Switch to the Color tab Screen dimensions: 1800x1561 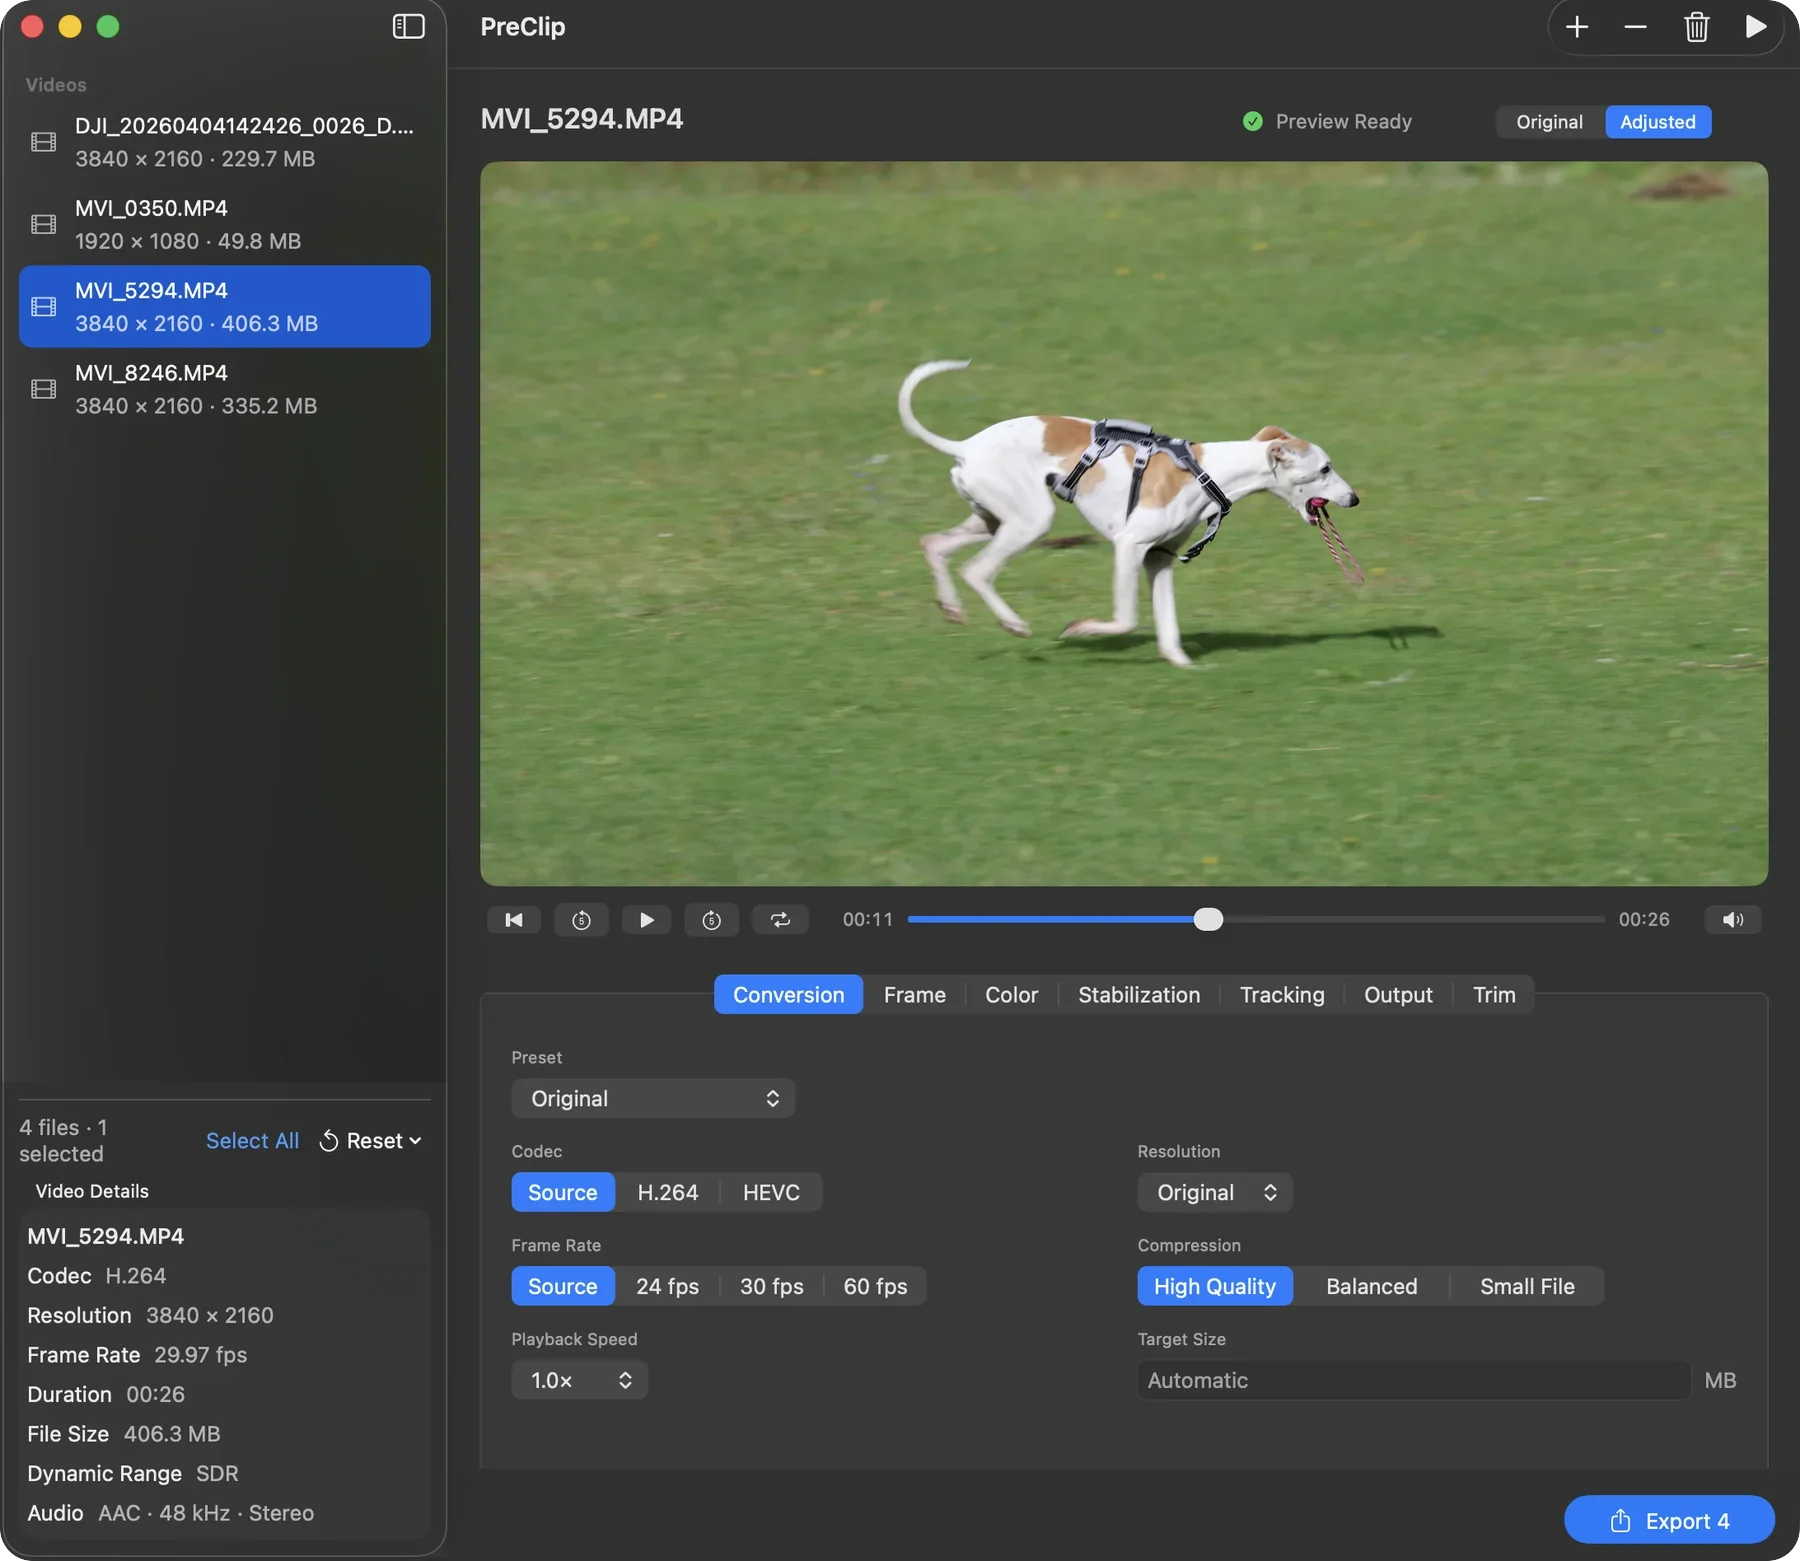1011,995
